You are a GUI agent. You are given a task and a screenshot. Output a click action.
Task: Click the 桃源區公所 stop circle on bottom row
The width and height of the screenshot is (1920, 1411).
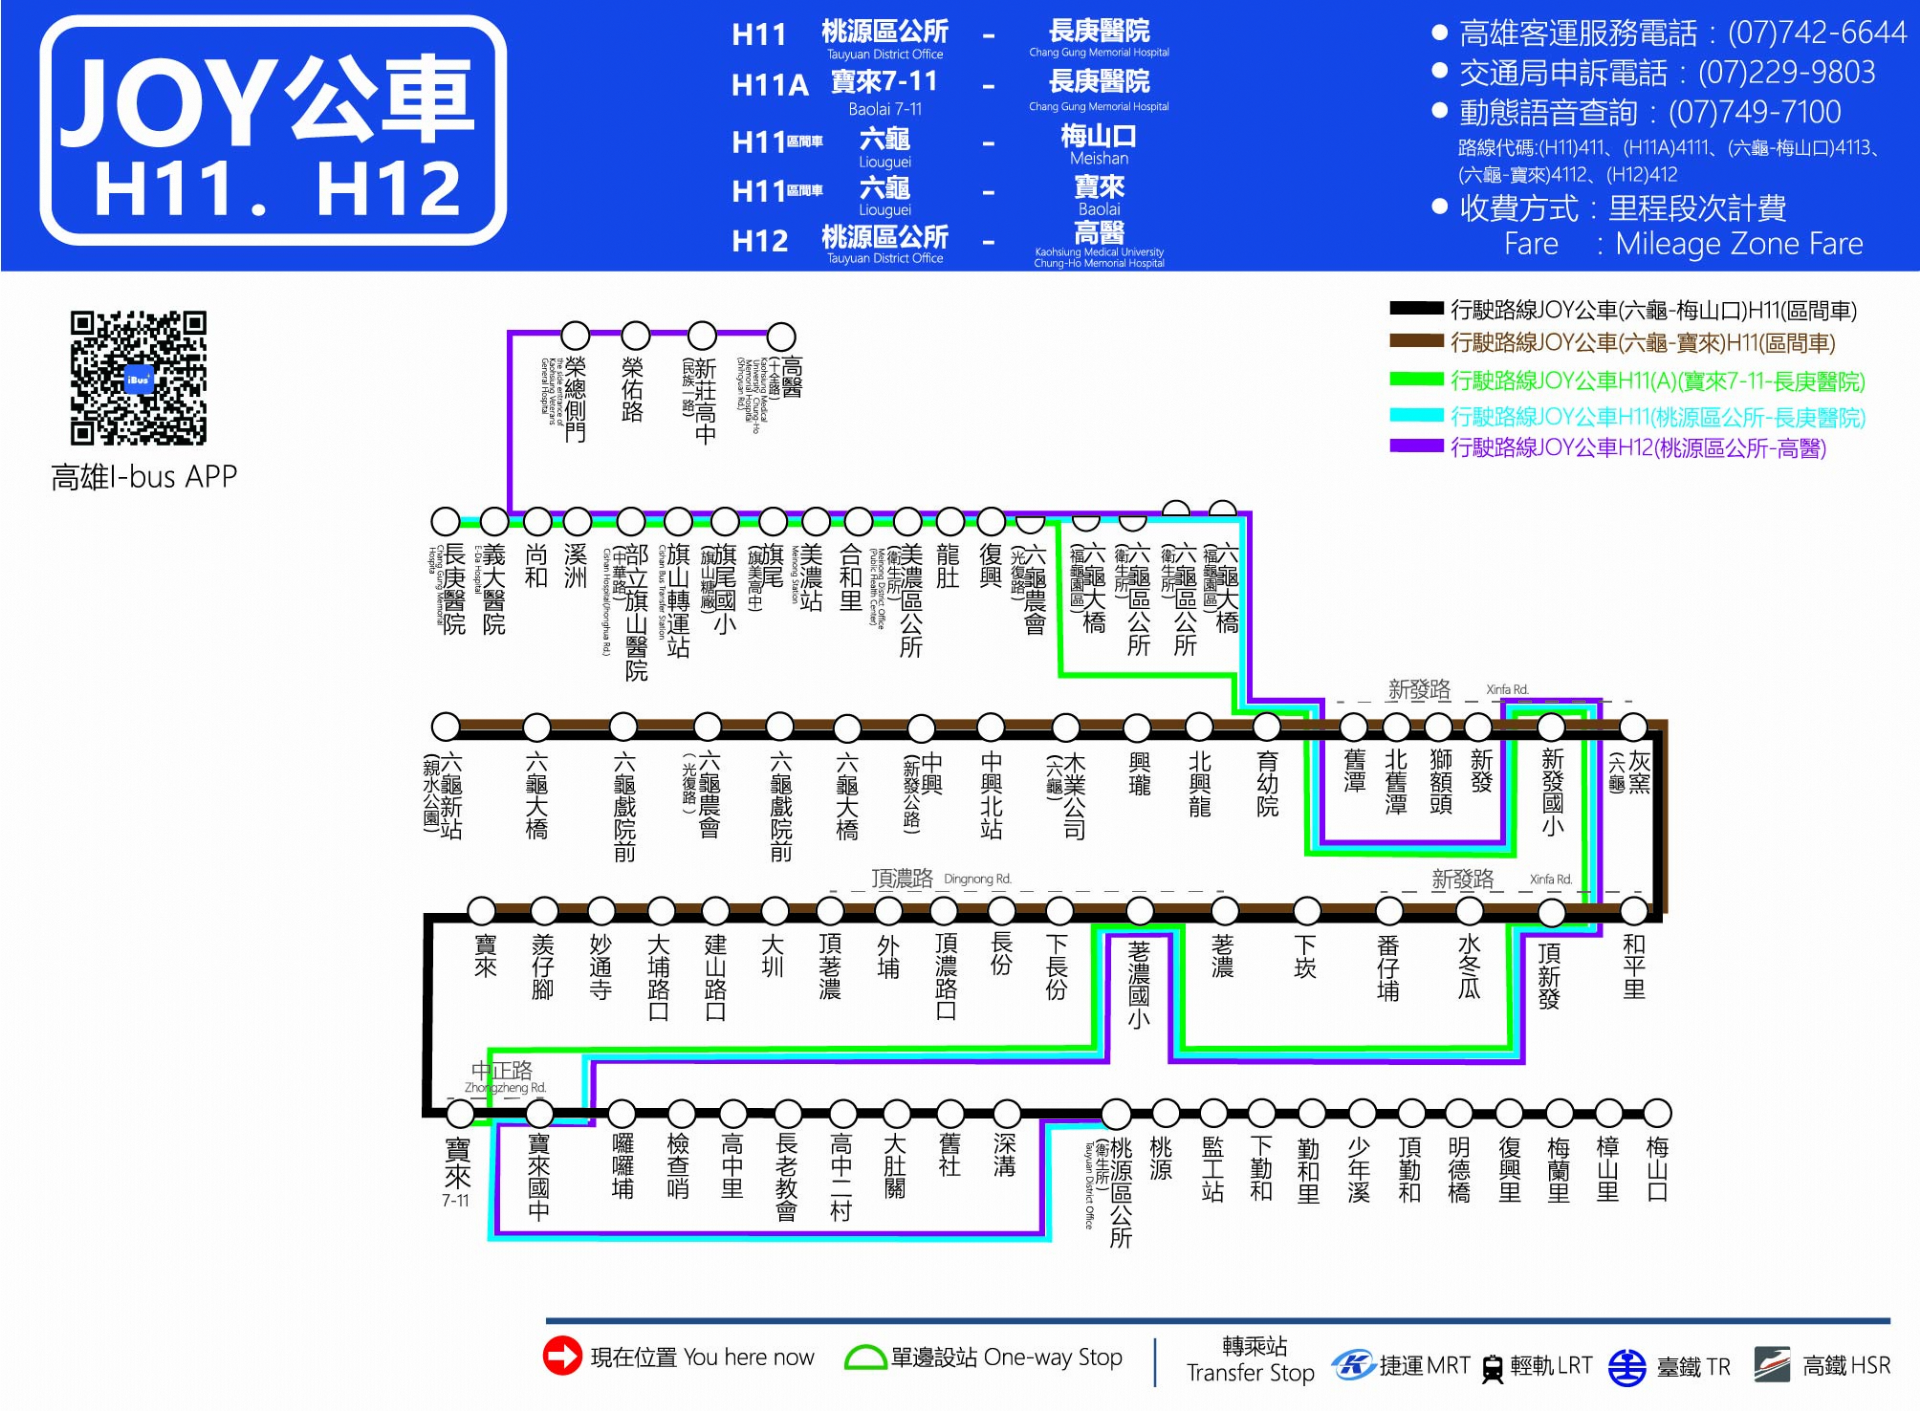coord(1116,1113)
